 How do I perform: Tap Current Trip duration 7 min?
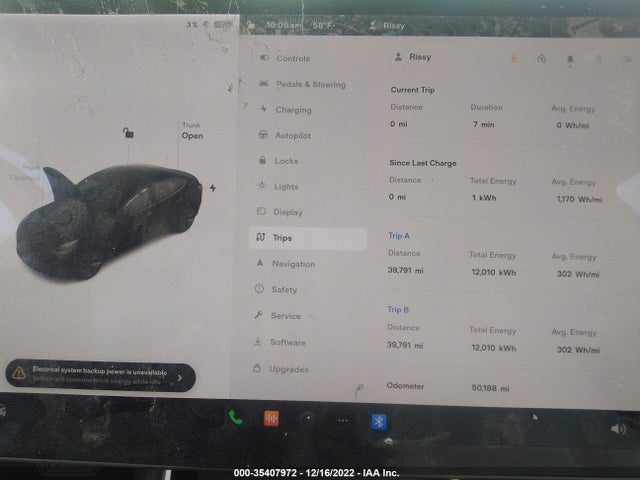(x=484, y=124)
